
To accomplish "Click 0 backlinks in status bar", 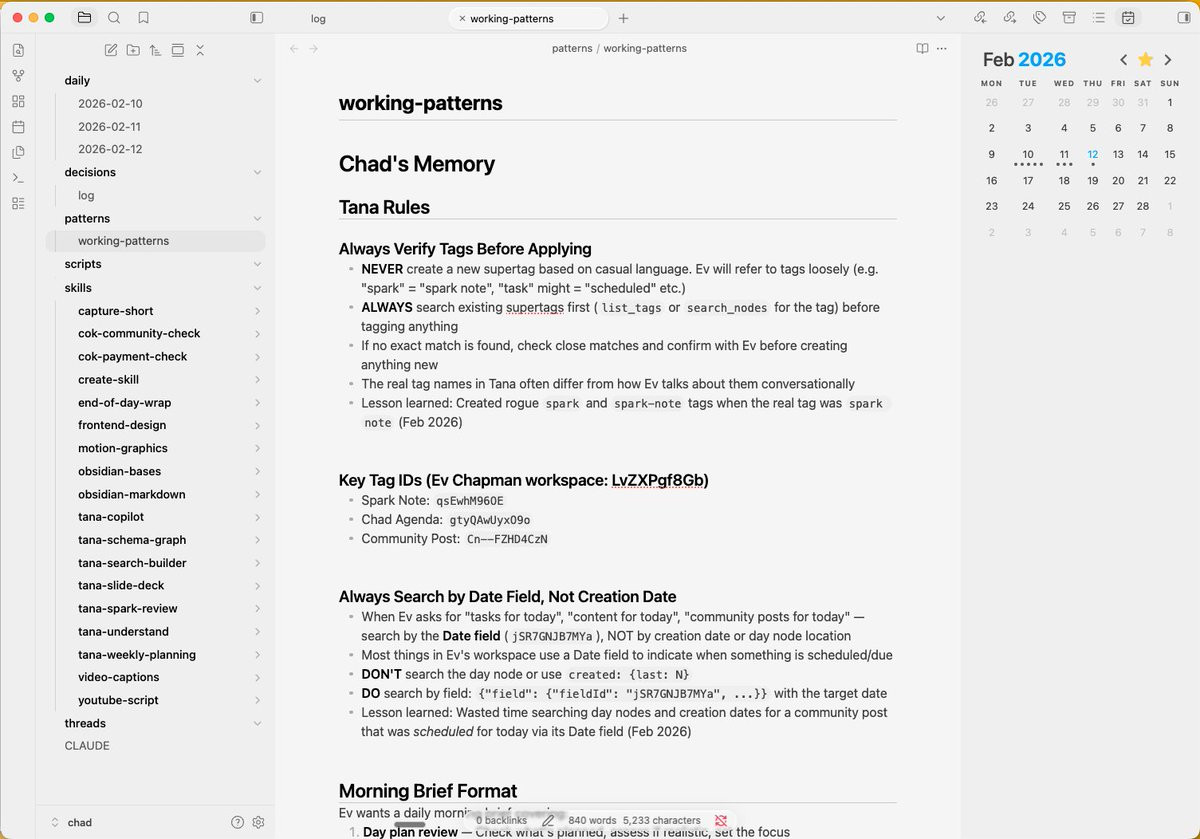I will tap(501, 820).
